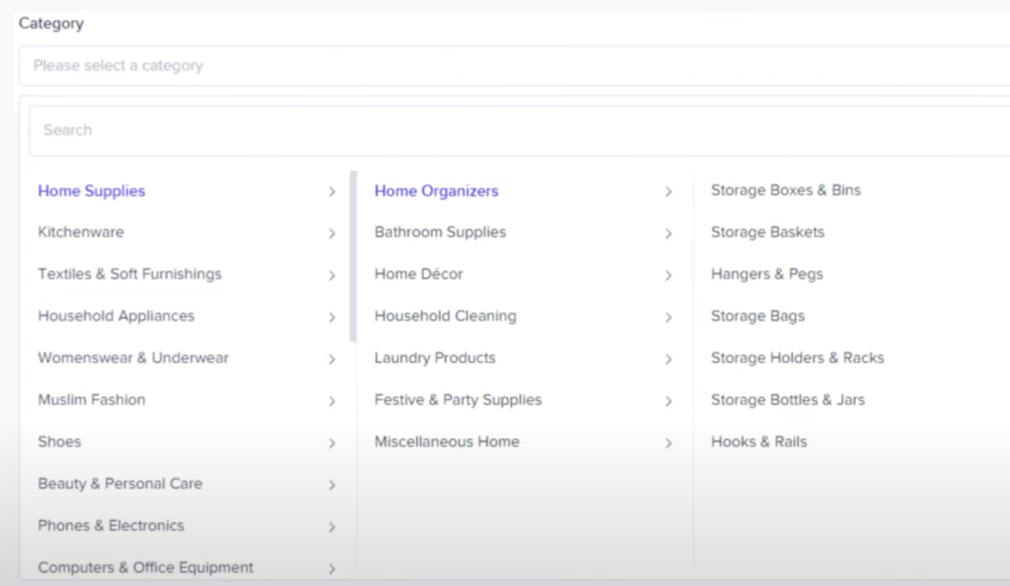1010x586 pixels.
Task: Expand the Shoes chevron arrow
Action: (x=332, y=443)
